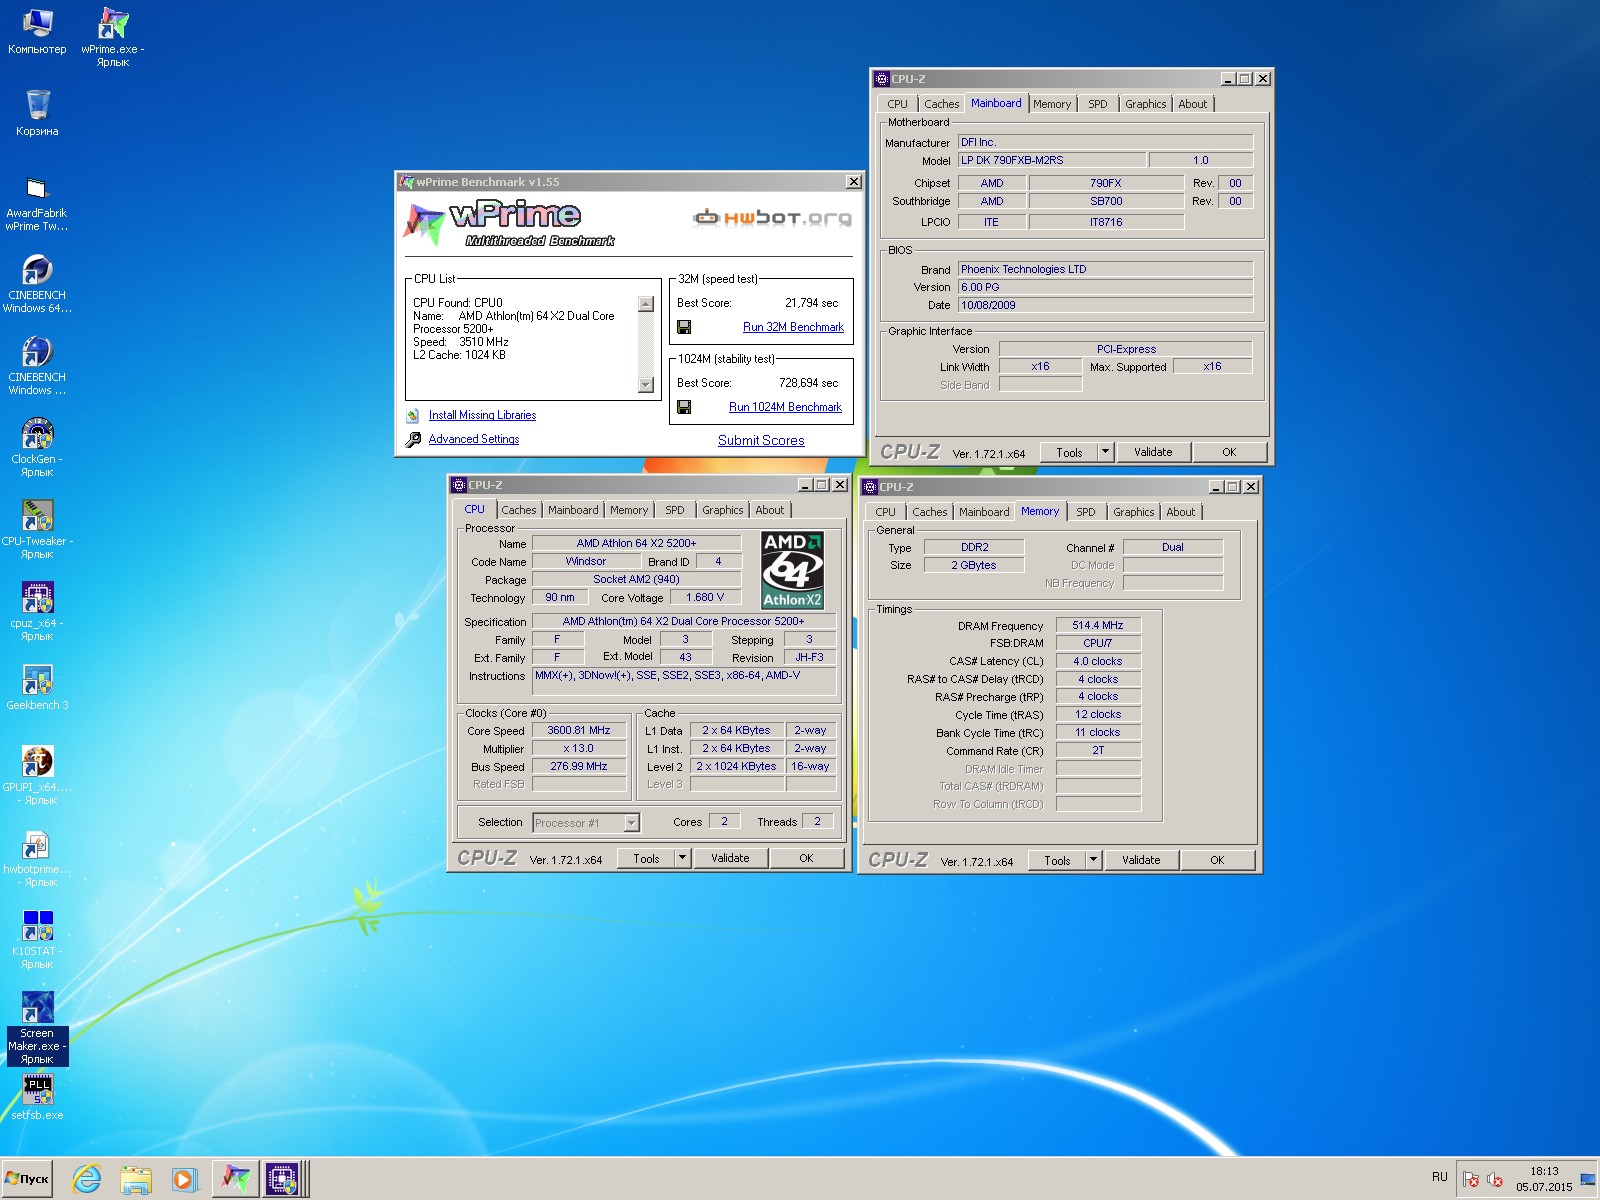Open the Компьютер desktop icon
Screen dimensions: 1600x1200
(37, 30)
